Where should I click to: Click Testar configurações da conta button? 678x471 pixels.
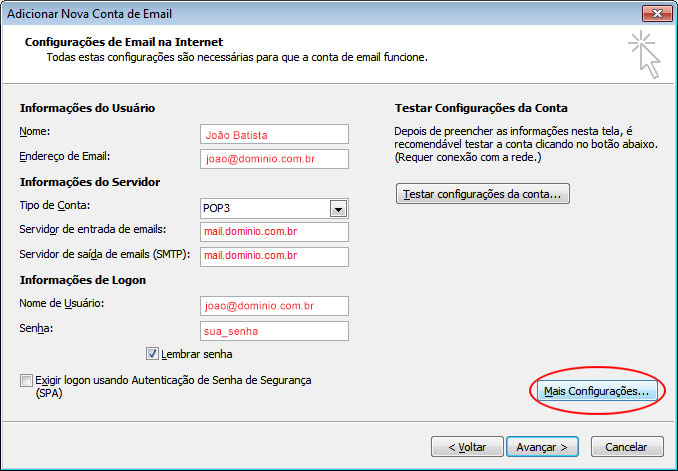(x=483, y=194)
